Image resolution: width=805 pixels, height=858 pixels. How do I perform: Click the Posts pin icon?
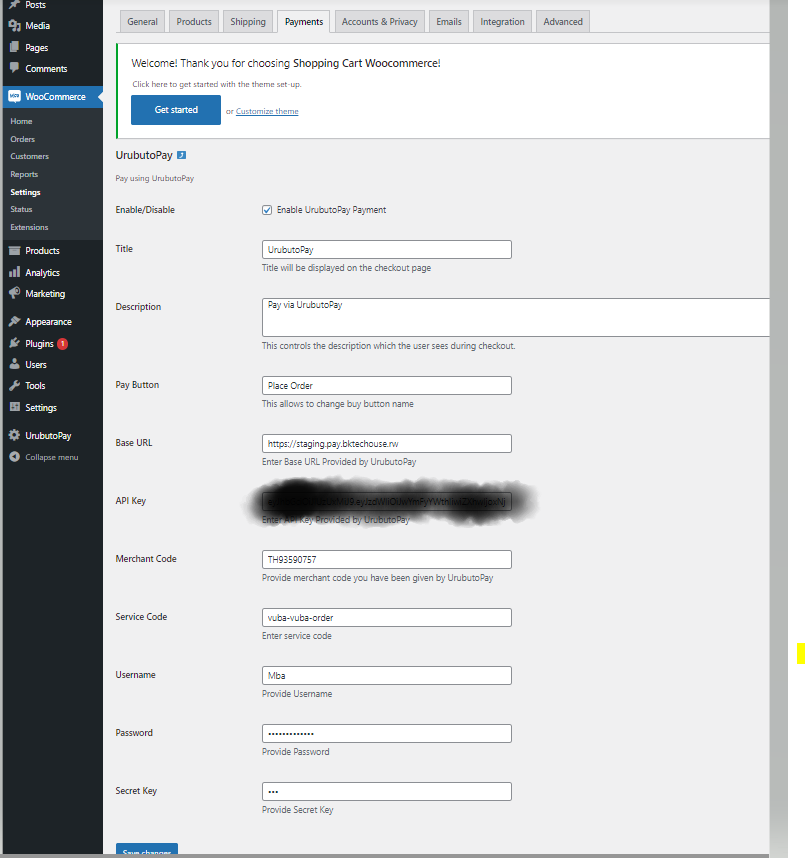15,4
